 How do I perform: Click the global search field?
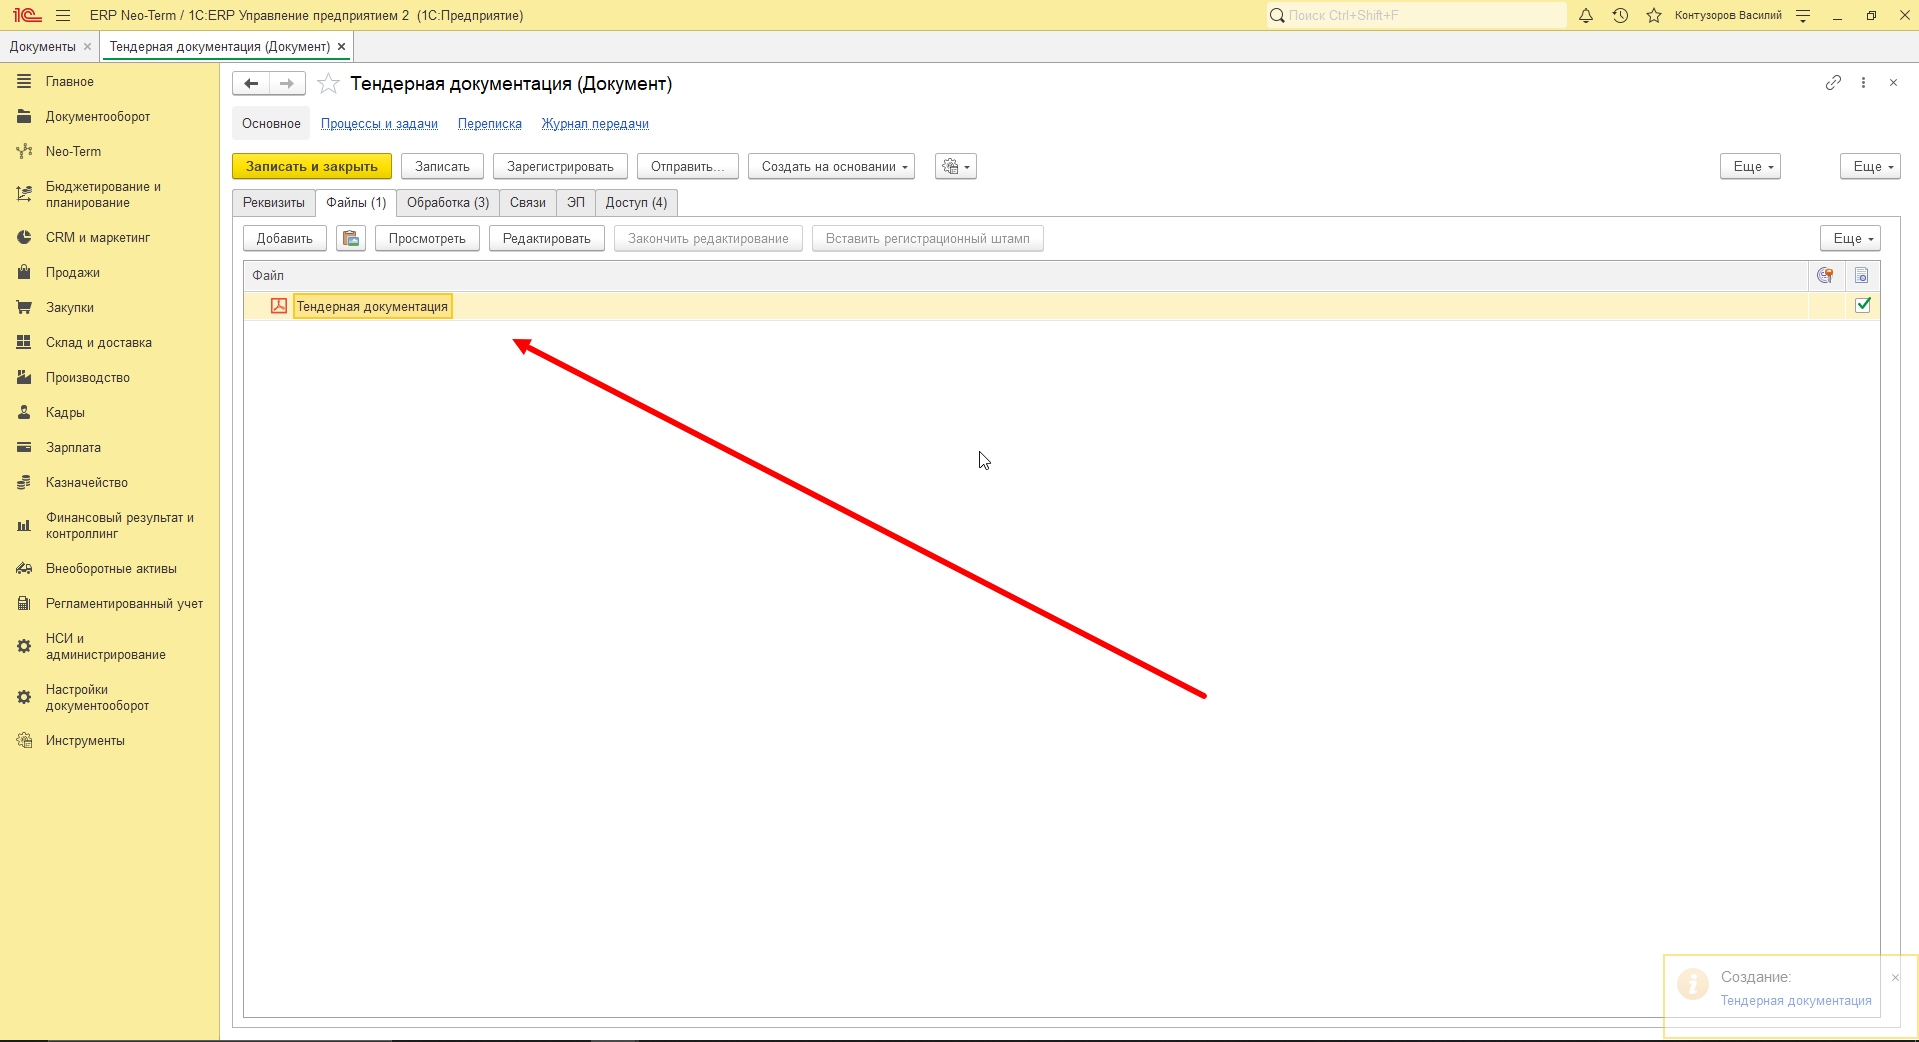point(1416,15)
